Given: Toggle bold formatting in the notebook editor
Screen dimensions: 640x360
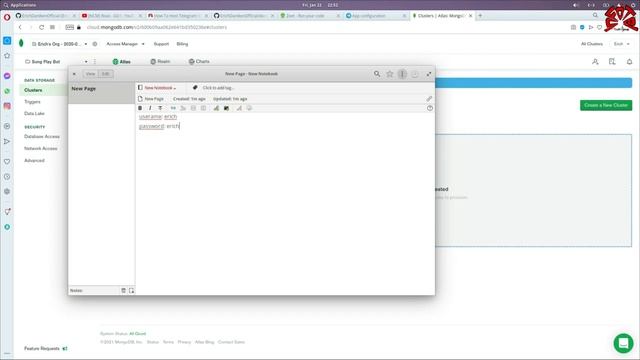Looking at the screenshot, I should (x=140, y=108).
